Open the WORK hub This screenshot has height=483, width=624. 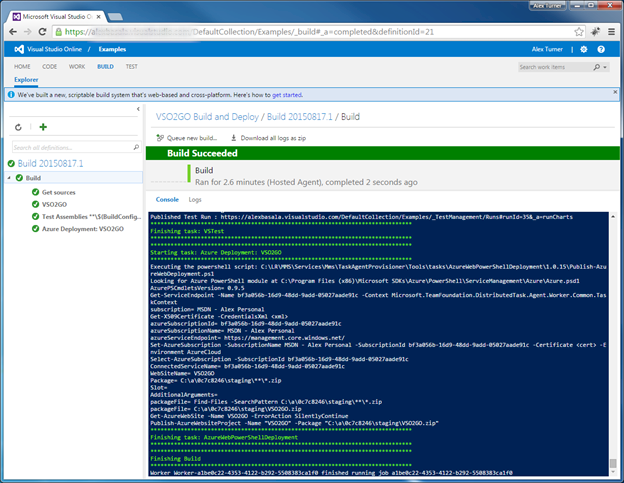pos(77,66)
